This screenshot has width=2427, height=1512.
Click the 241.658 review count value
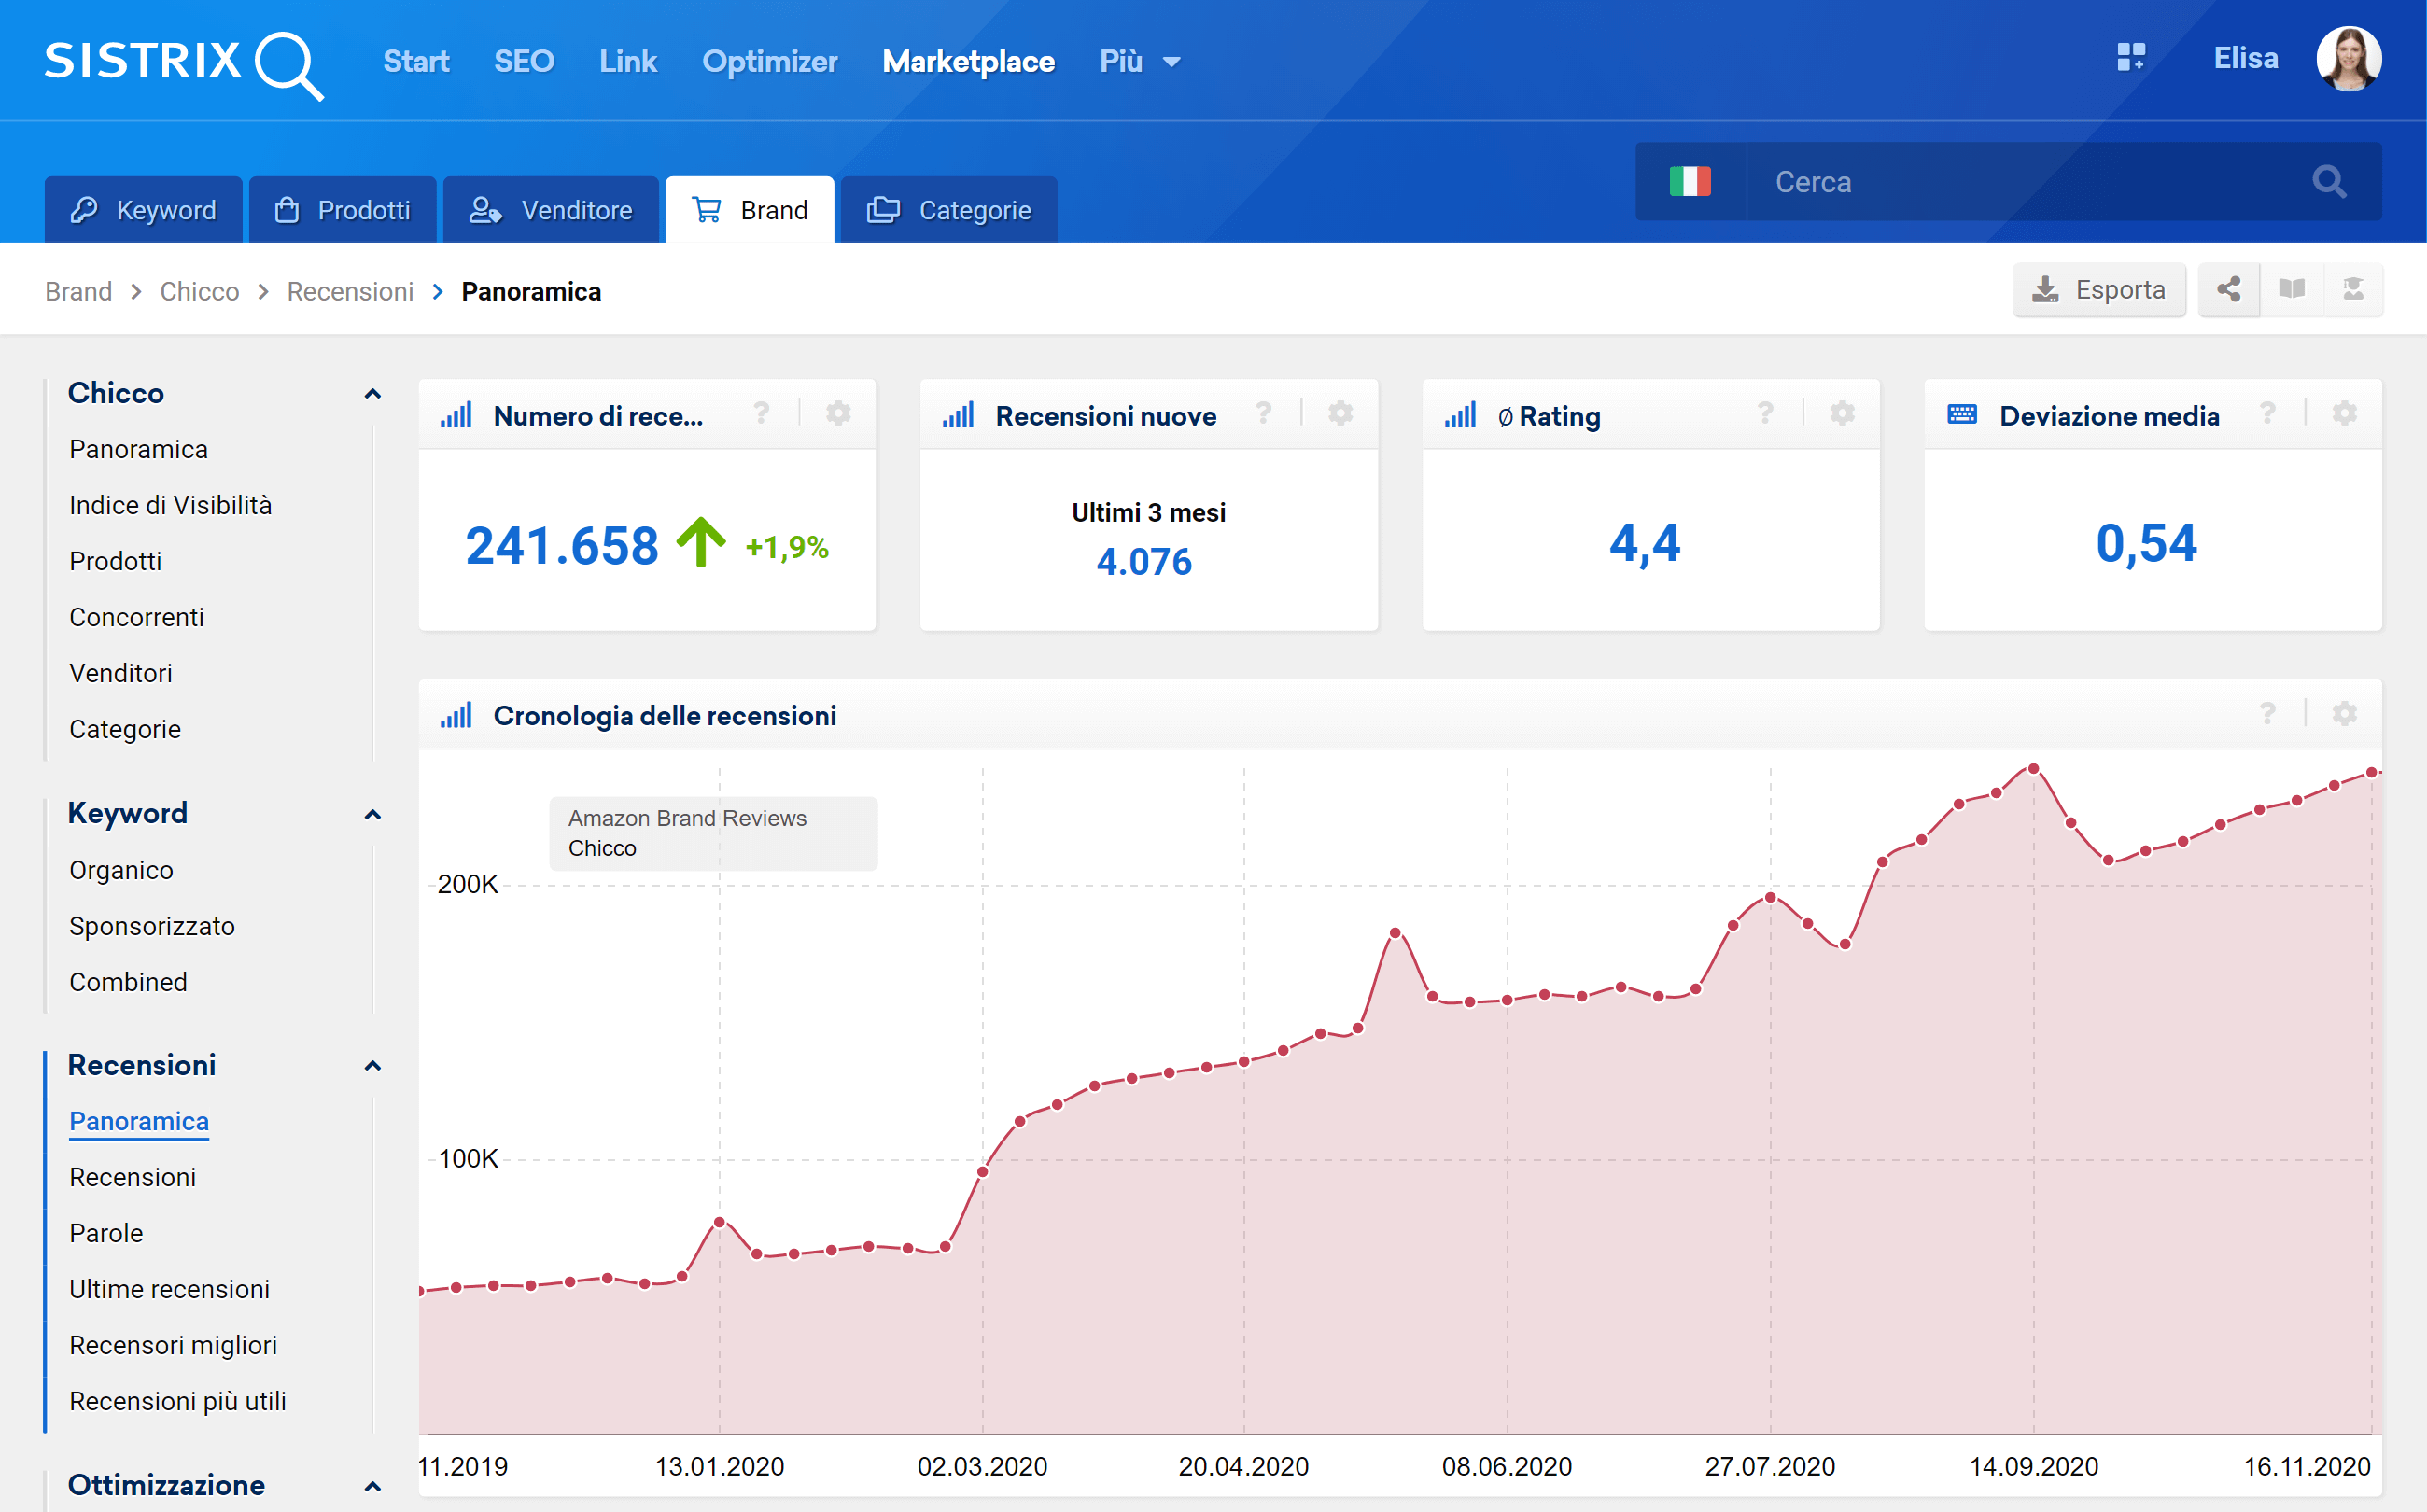562,546
